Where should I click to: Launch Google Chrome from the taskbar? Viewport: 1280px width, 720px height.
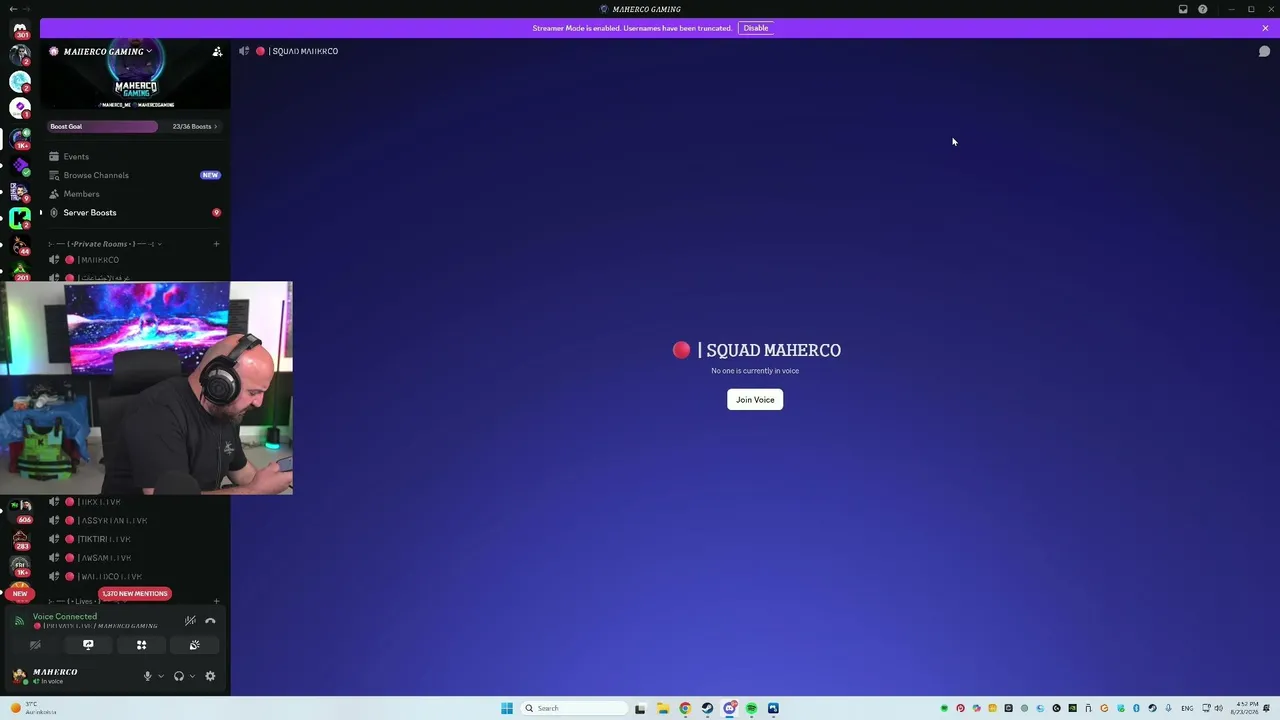tap(685, 708)
